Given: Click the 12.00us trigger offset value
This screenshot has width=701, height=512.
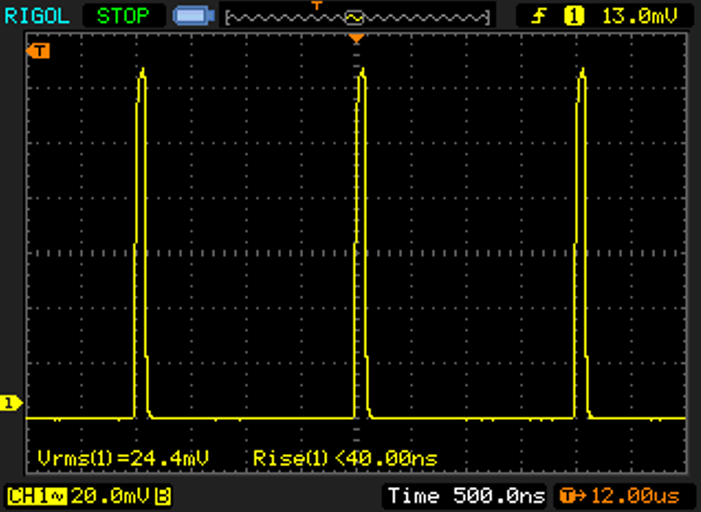Looking at the screenshot, I should (637, 496).
